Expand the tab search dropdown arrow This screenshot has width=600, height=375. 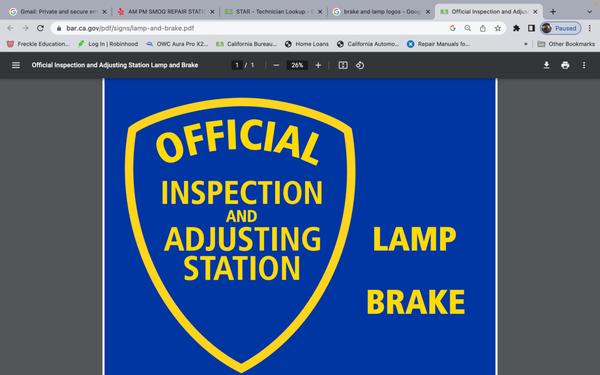tap(589, 12)
